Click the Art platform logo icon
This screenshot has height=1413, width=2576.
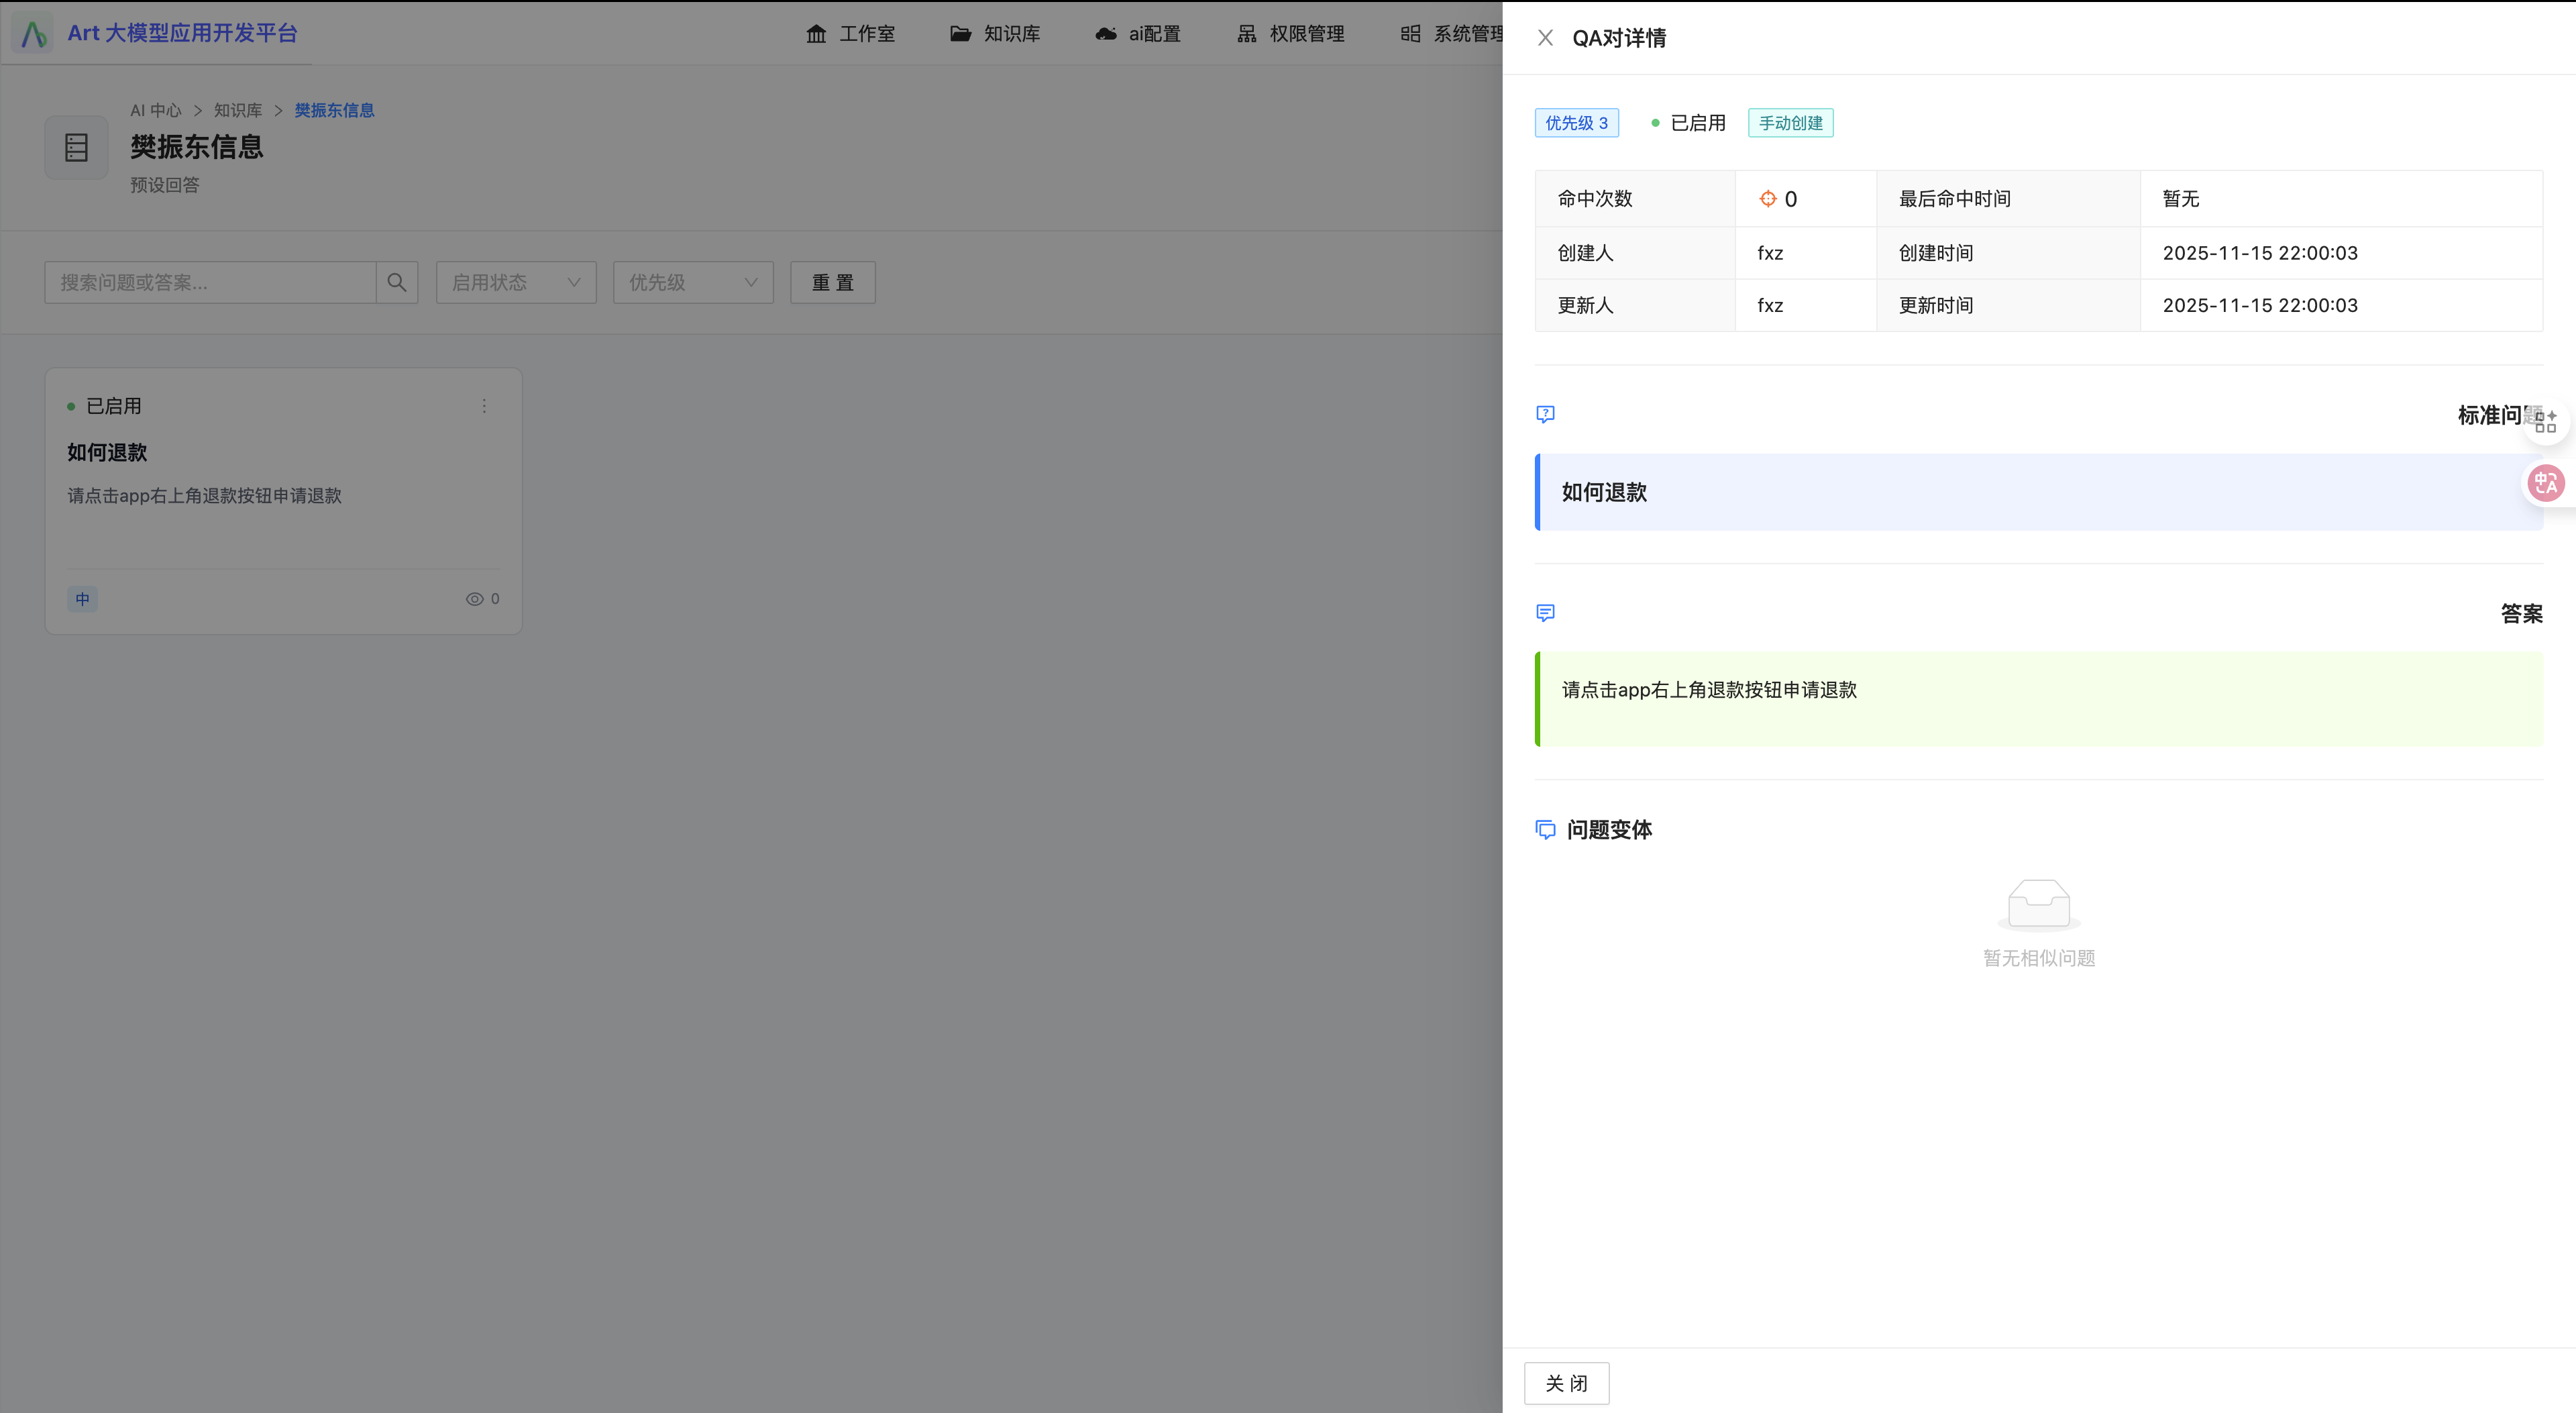pyautogui.click(x=34, y=34)
